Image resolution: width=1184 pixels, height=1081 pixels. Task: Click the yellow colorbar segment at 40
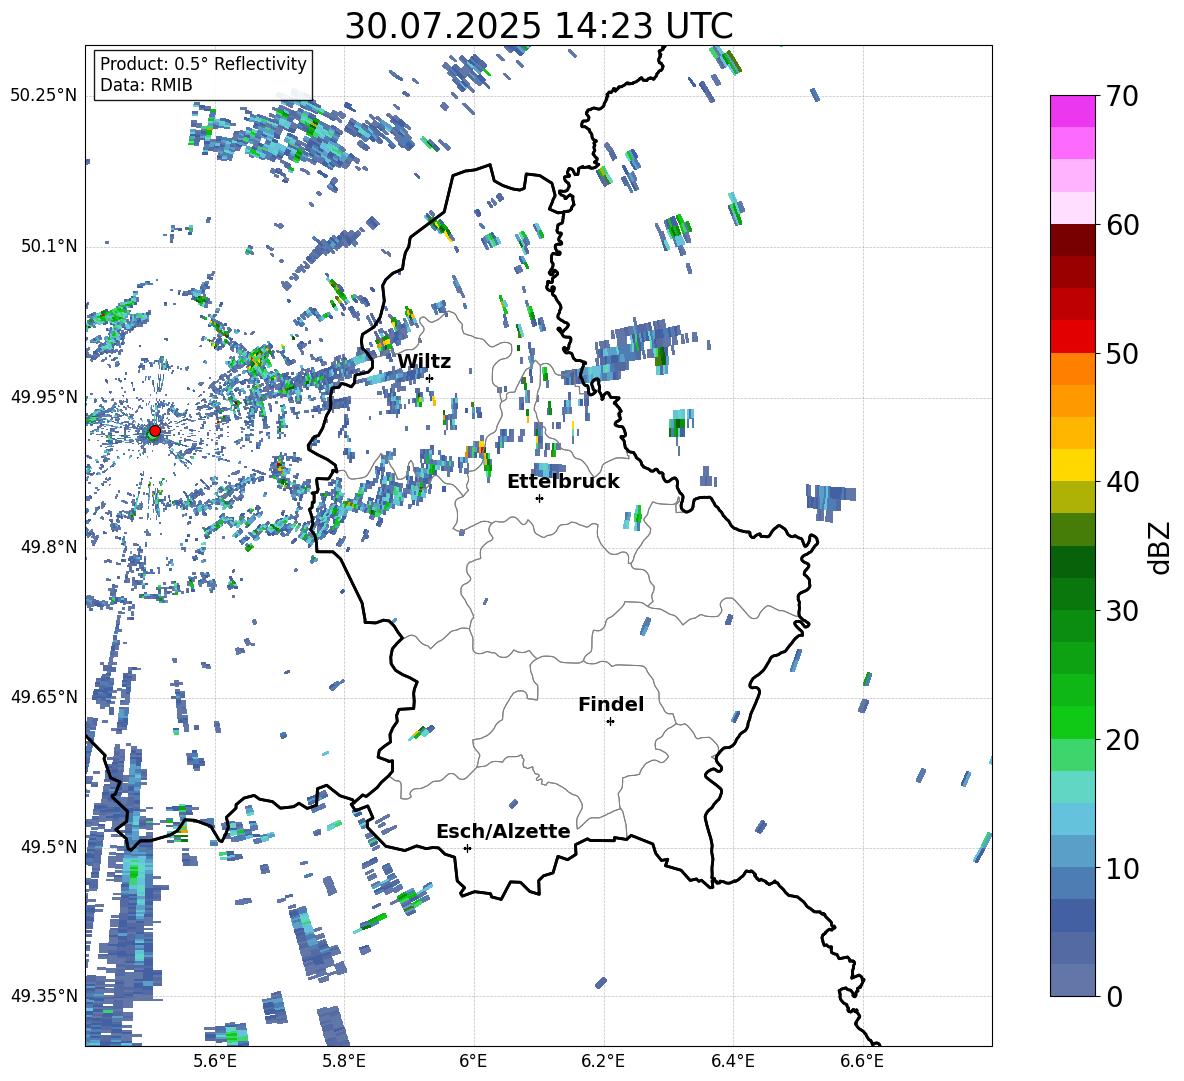[x=1073, y=465]
